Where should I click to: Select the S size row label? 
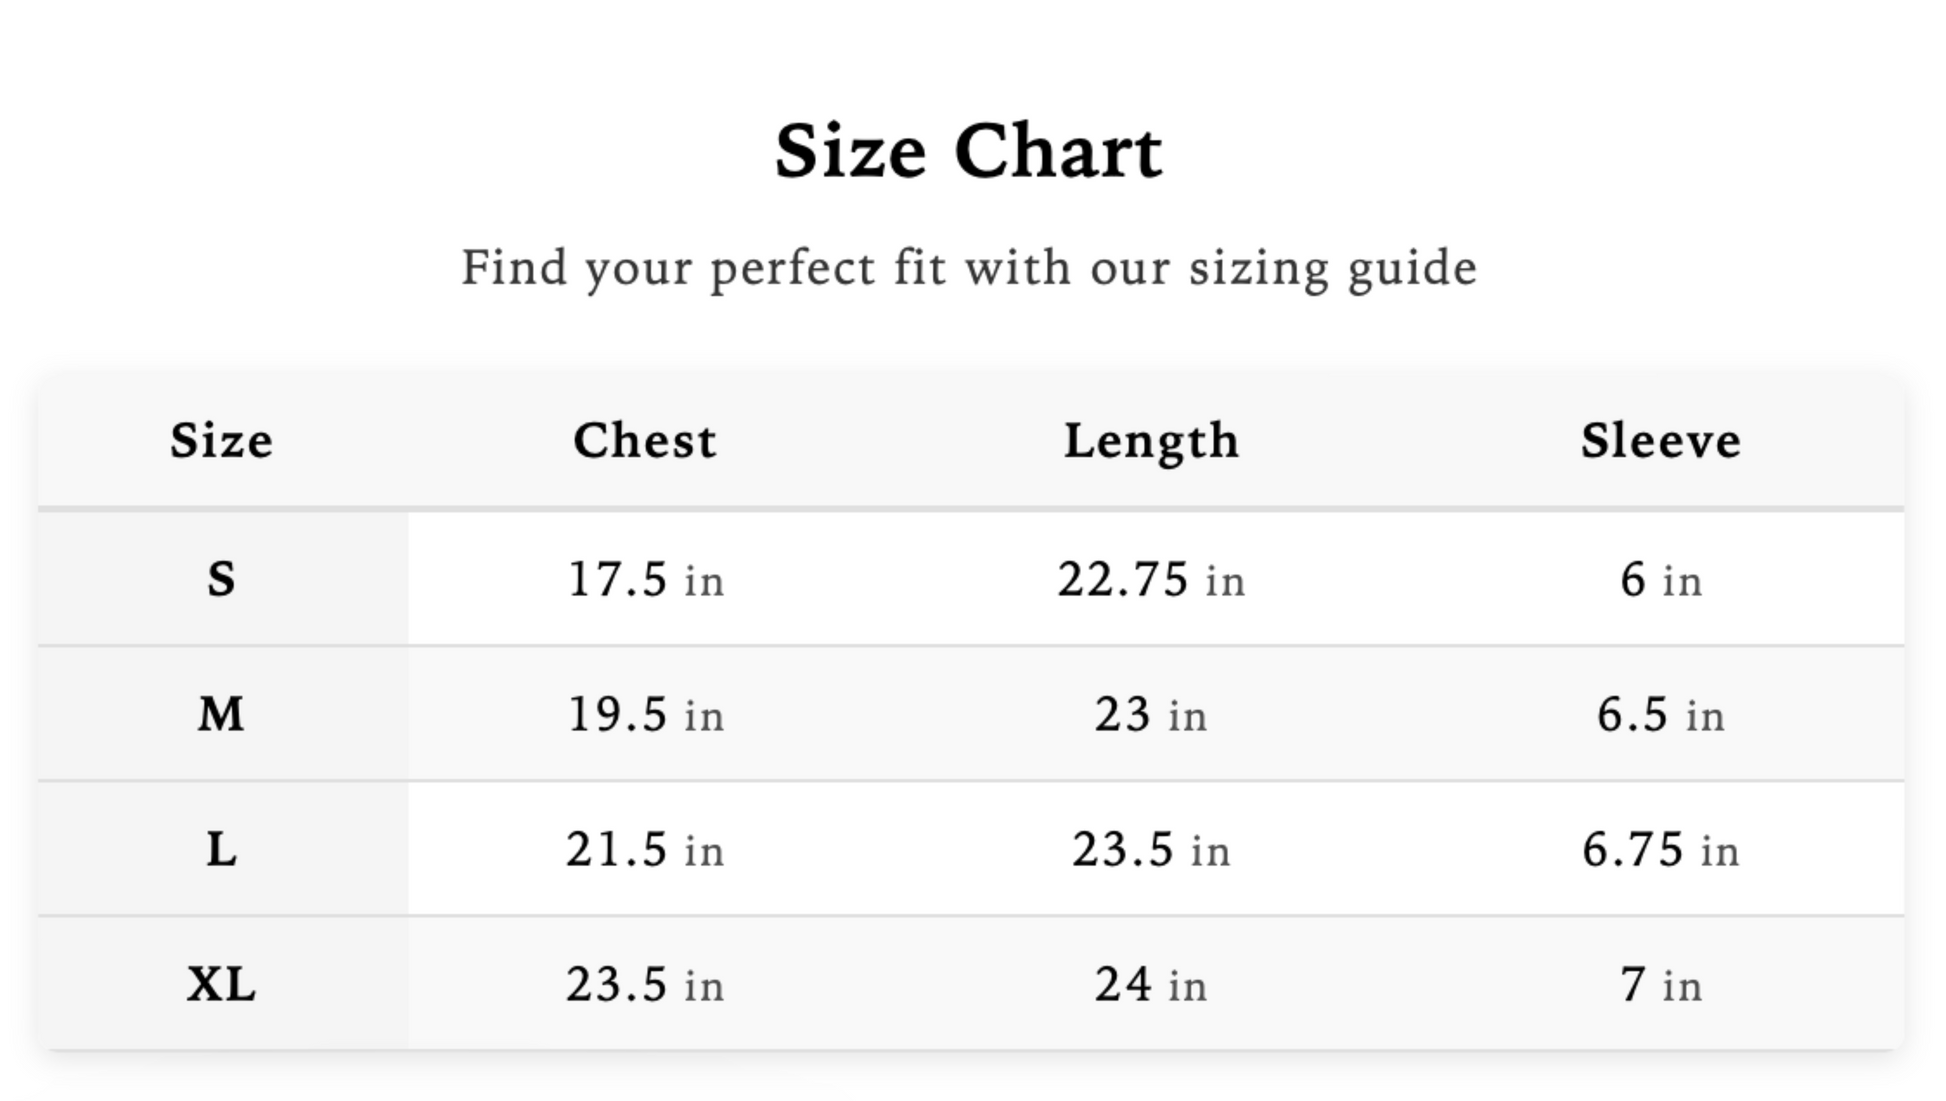pos(221,579)
